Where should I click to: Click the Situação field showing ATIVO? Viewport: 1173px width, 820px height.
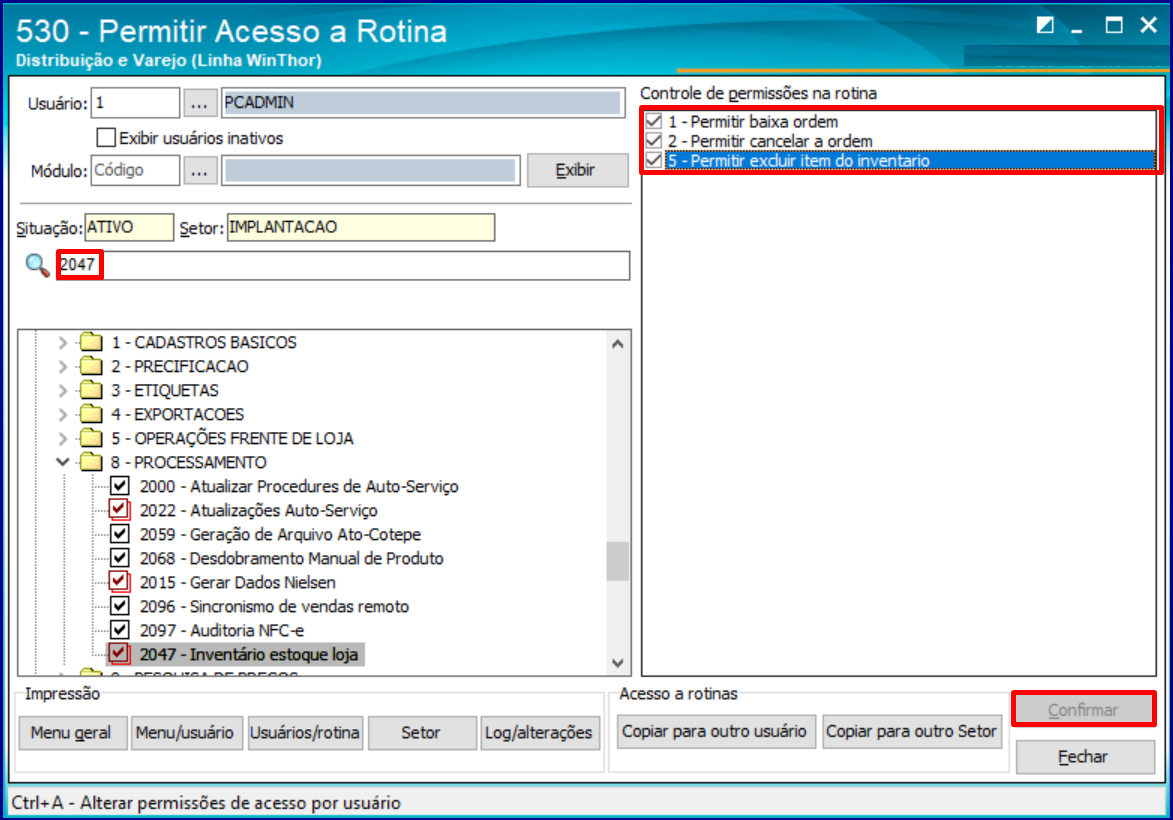(129, 227)
